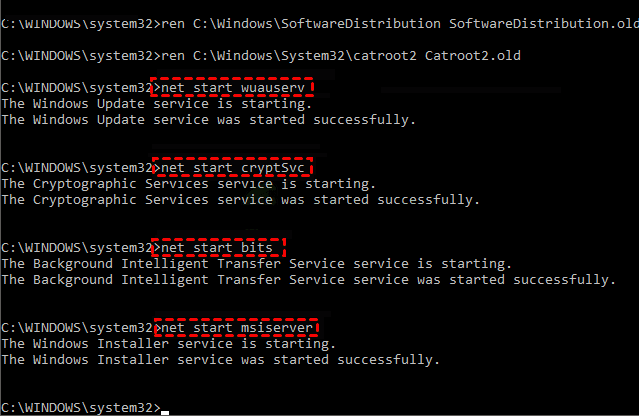Click the blinking cursor at the last prompt
The image size is (639, 416).
click(165, 409)
